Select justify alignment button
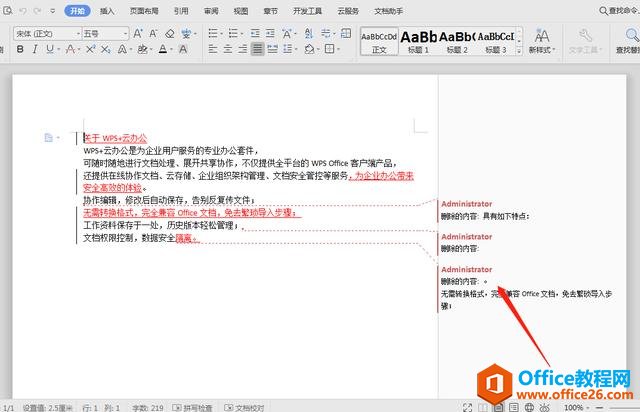The image size is (640, 412). [x=257, y=49]
